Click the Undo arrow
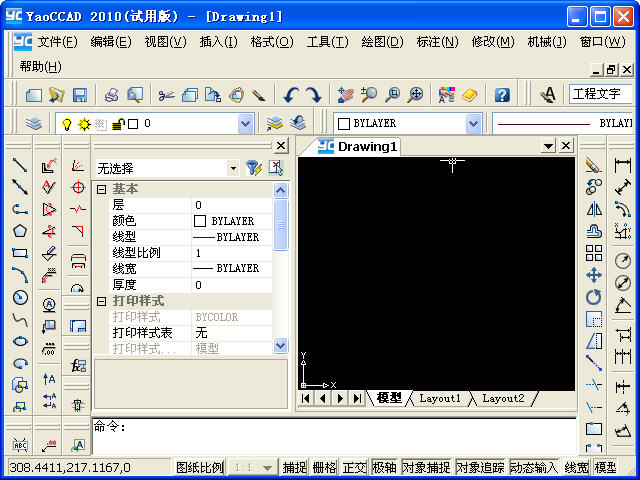 [x=291, y=95]
